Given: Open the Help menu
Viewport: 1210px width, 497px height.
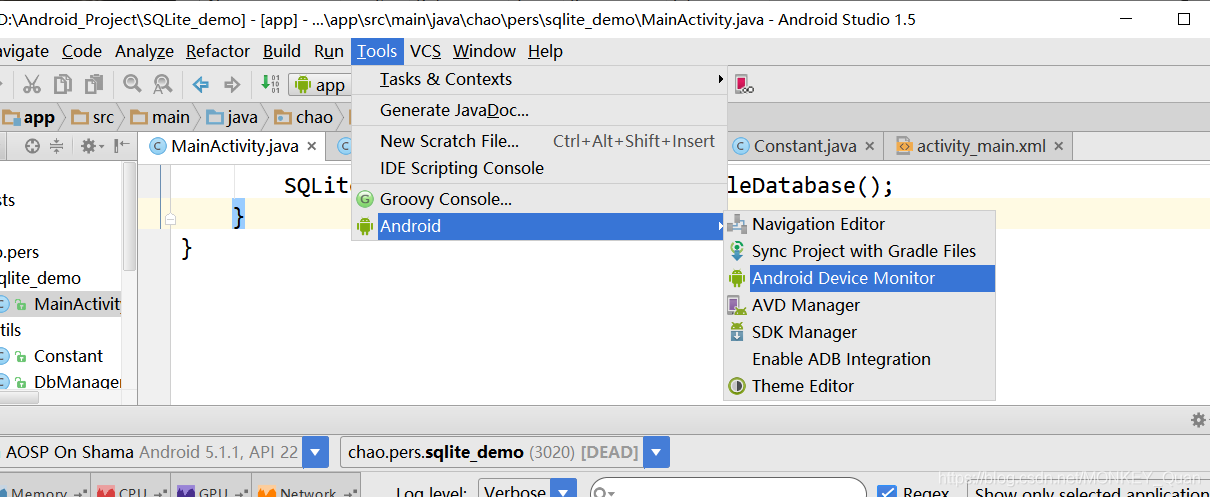Looking at the screenshot, I should 545,51.
